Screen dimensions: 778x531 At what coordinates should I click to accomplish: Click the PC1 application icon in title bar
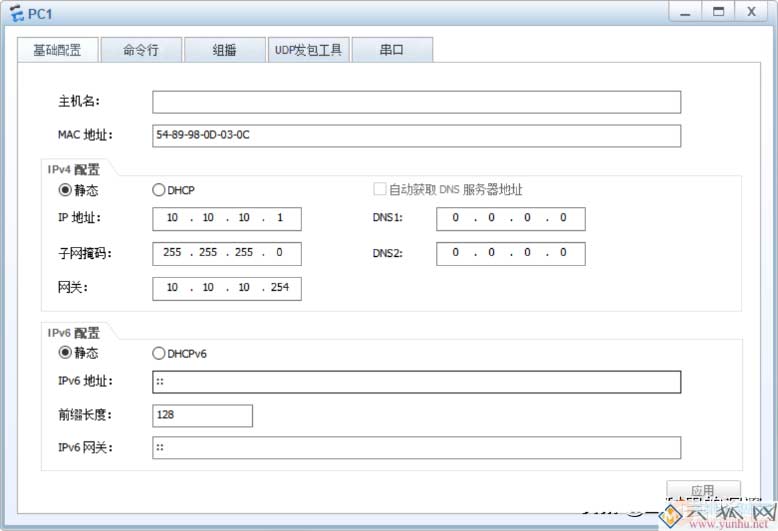[x=16, y=12]
